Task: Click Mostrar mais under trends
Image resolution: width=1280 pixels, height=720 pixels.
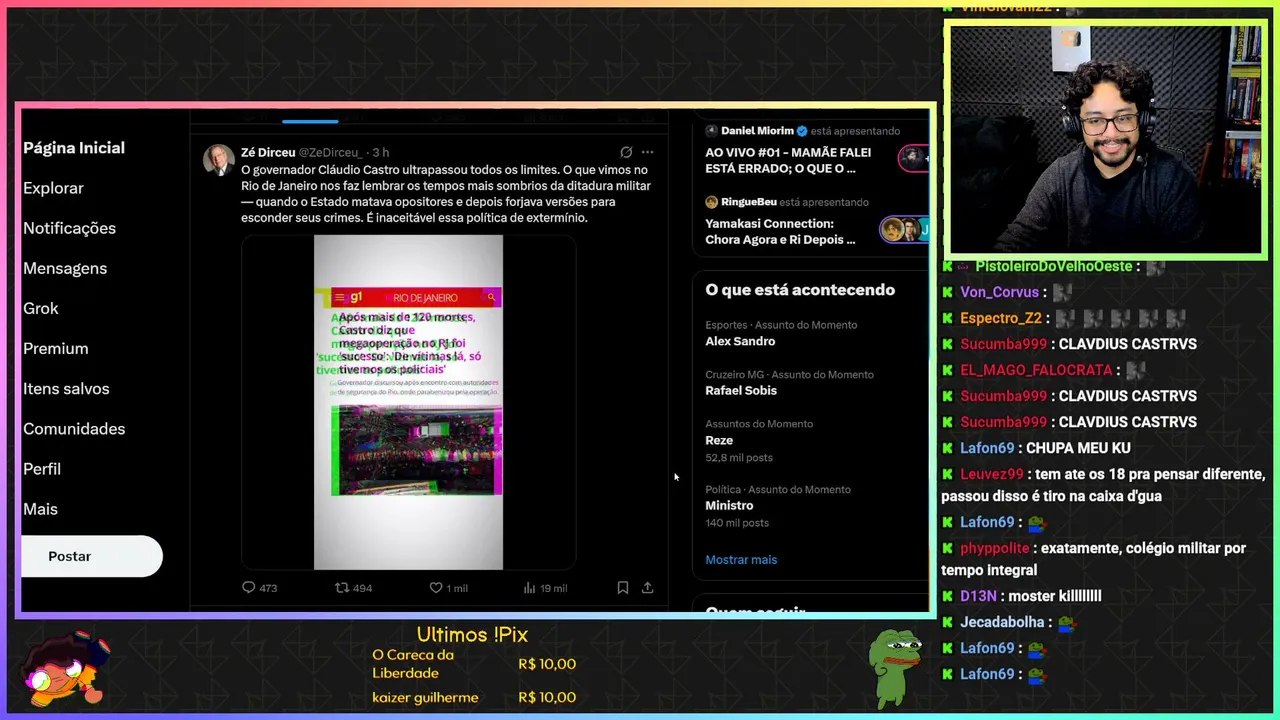Action: [741, 560]
